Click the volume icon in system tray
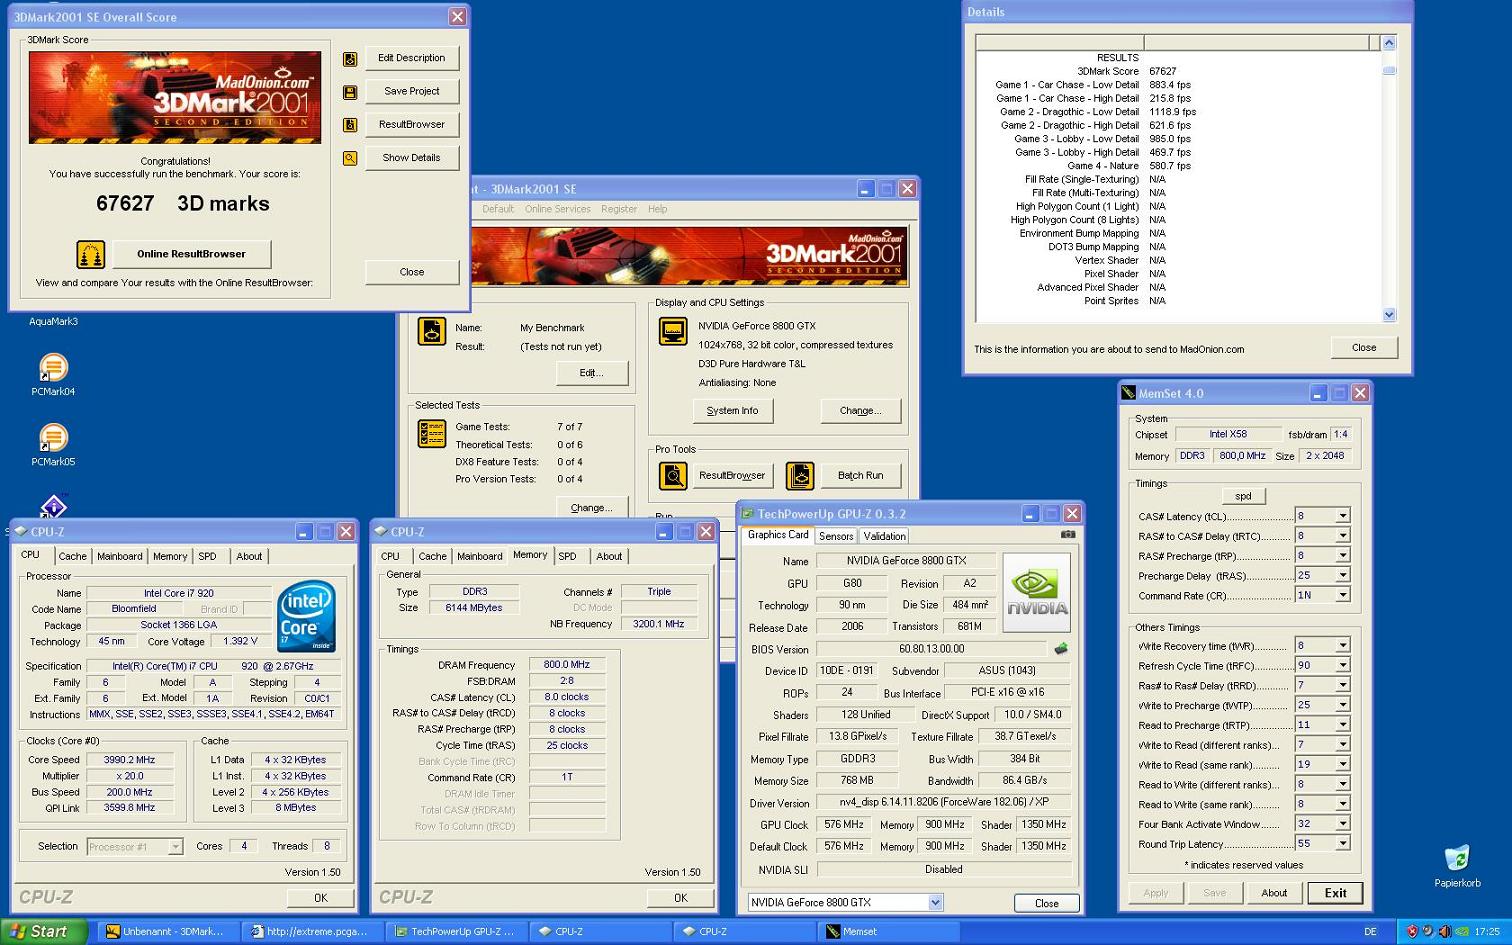This screenshot has height=945, width=1512. tap(1445, 931)
